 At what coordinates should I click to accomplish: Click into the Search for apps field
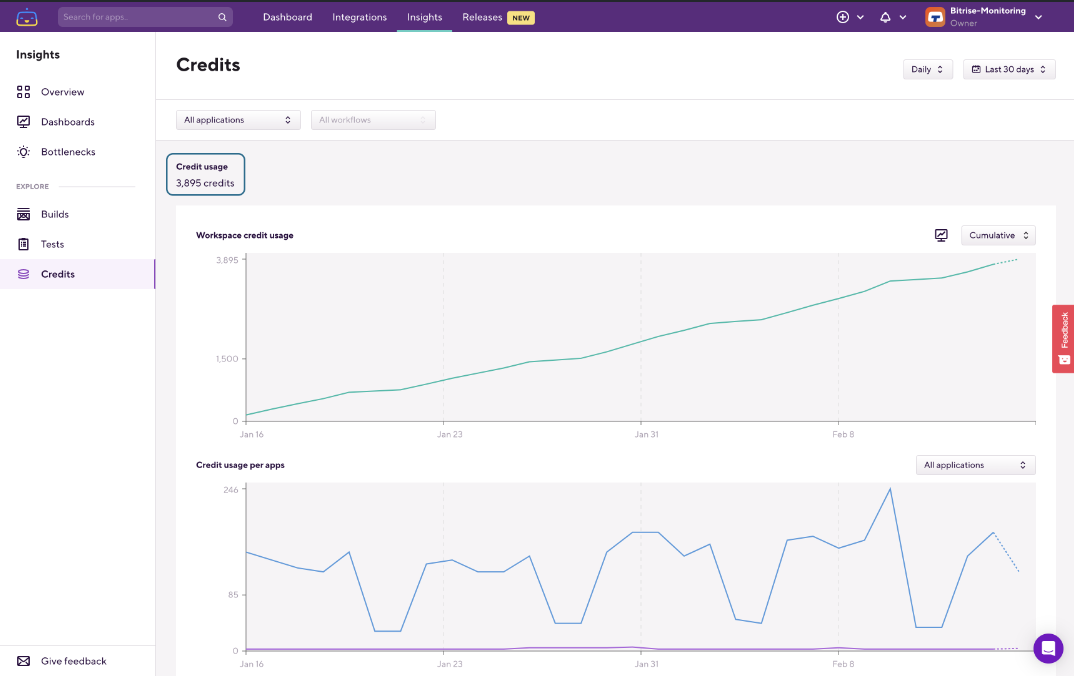138,17
